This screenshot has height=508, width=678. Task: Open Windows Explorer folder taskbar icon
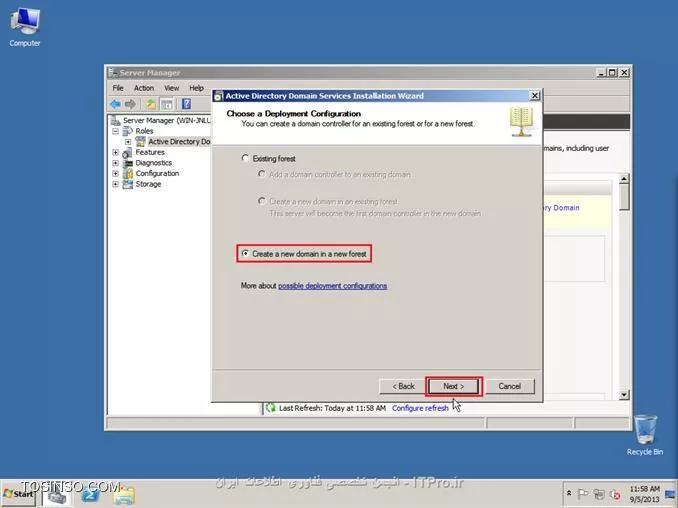pyautogui.click(x=124, y=495)
